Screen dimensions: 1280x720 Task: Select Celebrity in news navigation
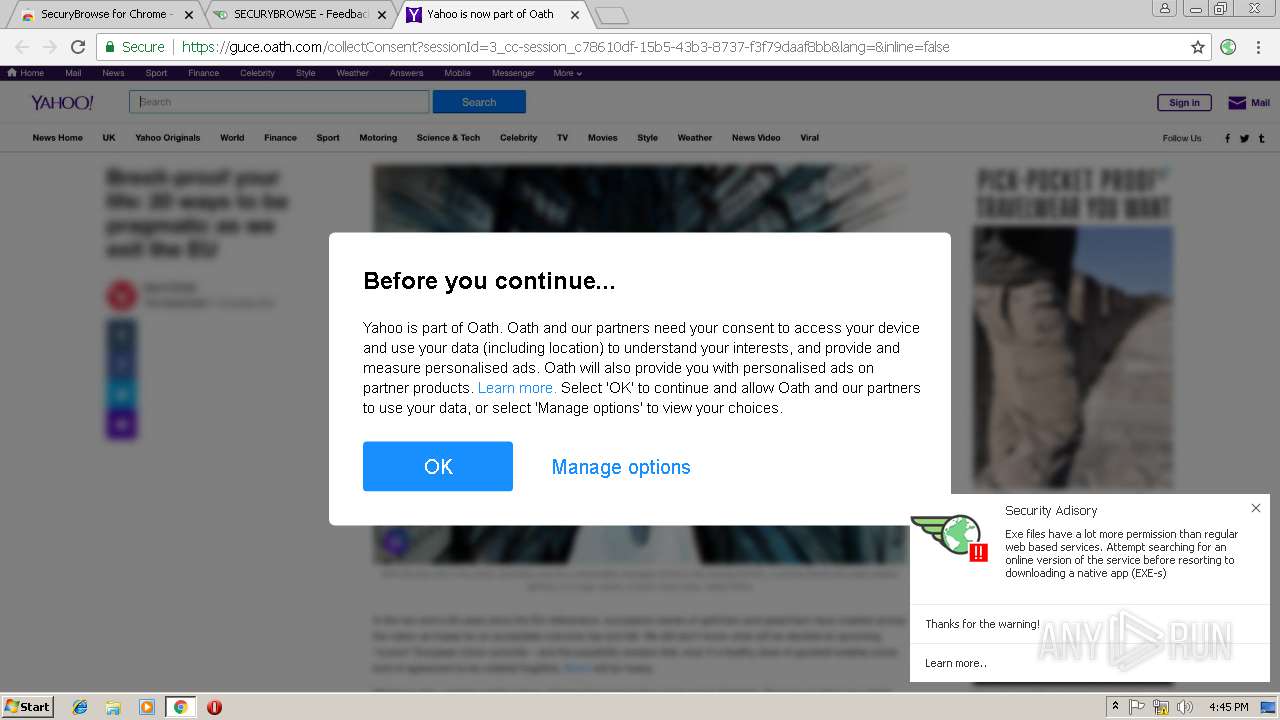coord(519,138)
